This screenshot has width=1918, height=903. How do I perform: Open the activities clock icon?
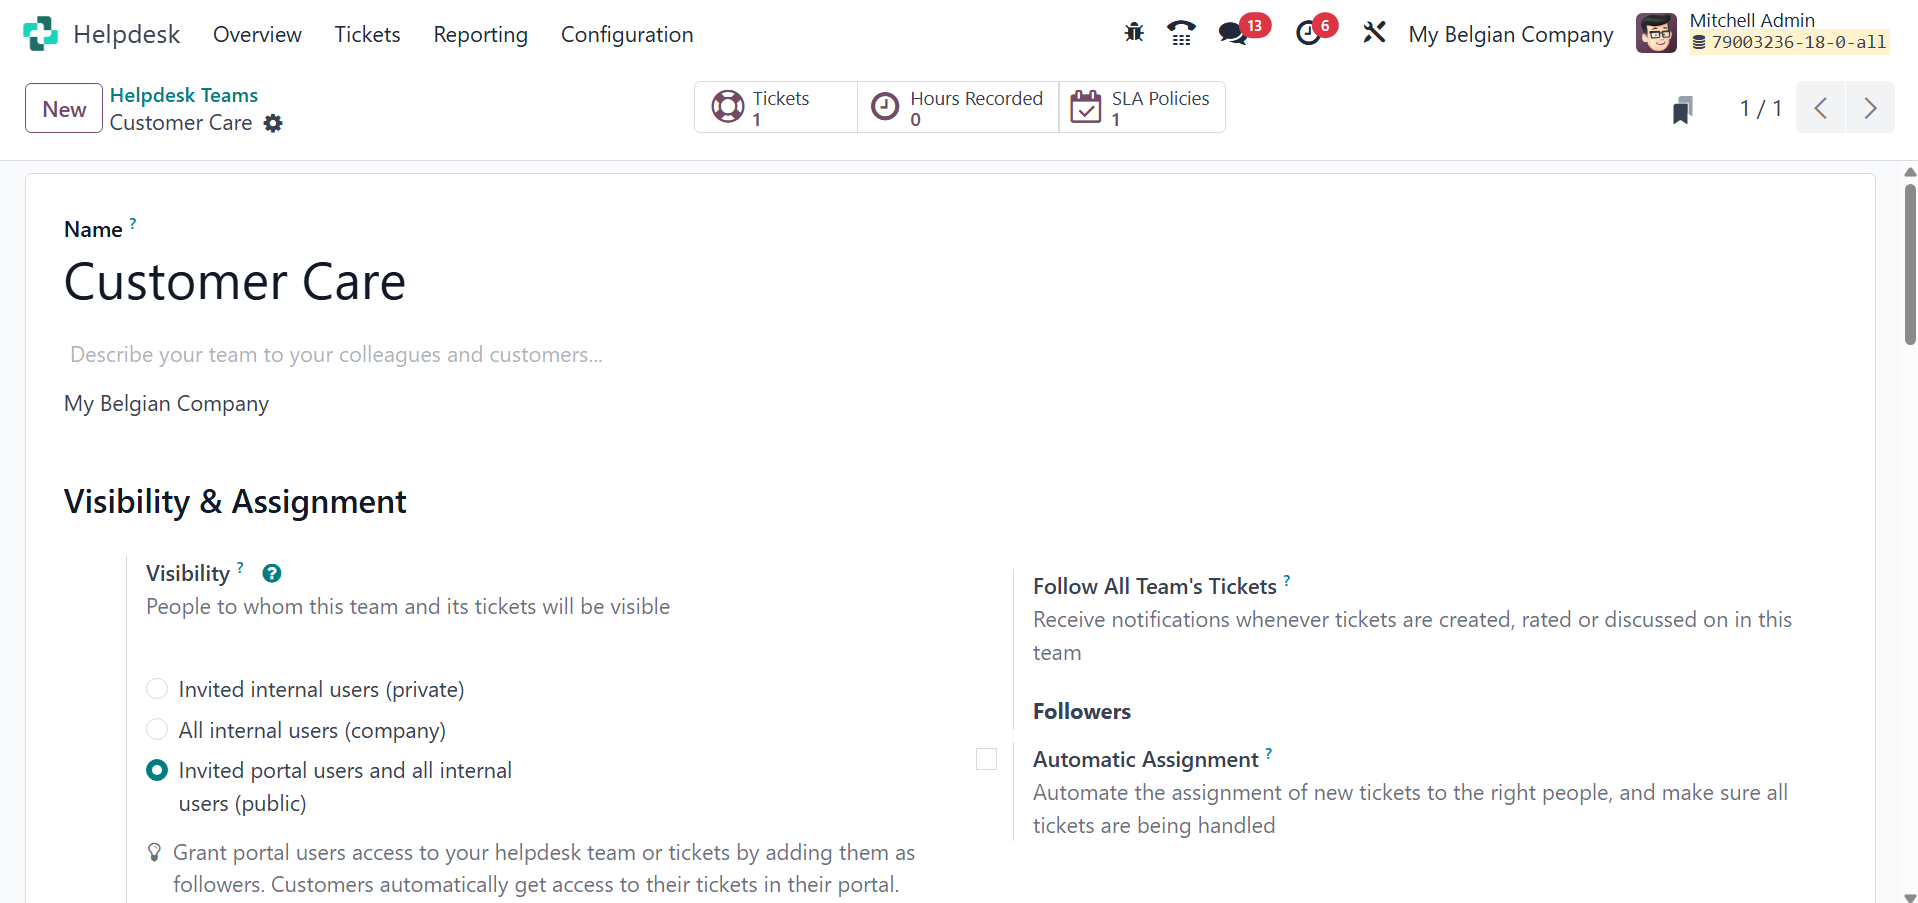(x=1308, y=33)
